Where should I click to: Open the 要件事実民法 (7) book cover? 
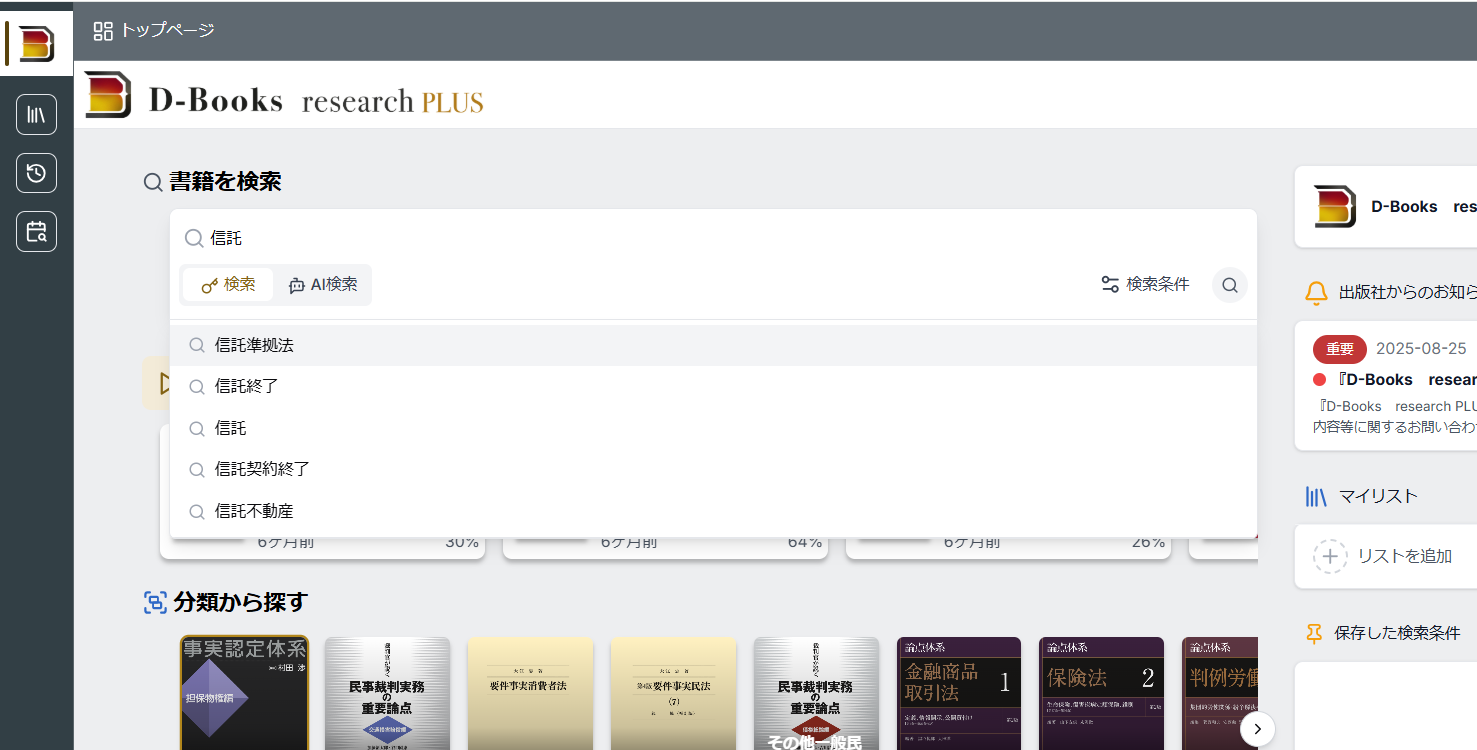pos(673,693)
